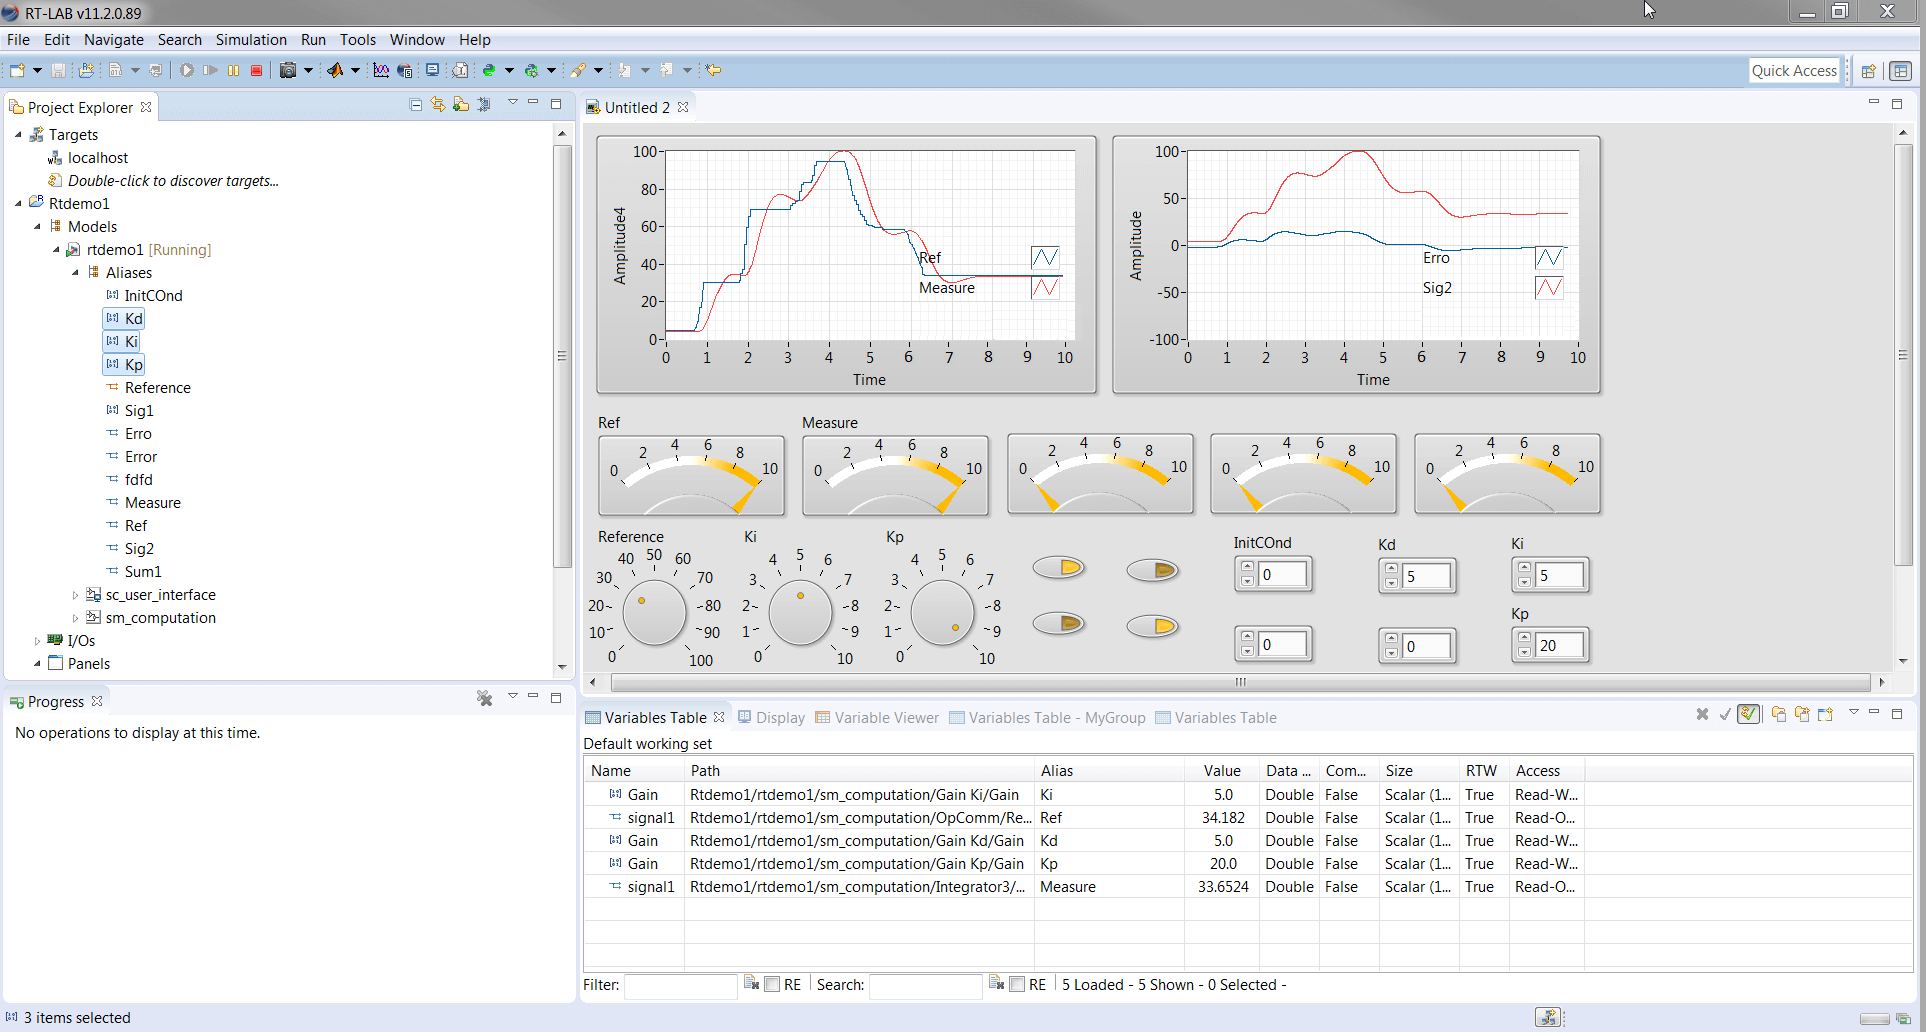Switch to Variables Table - MyGroup tab

1047,718
